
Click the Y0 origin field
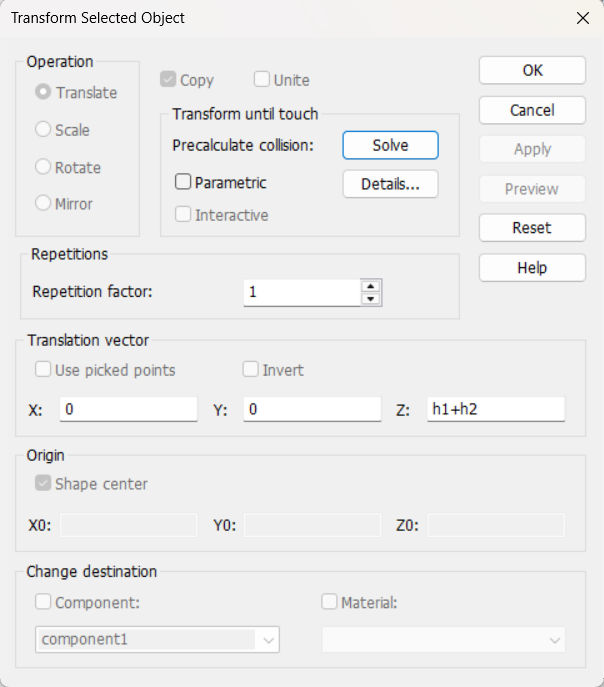312,525
